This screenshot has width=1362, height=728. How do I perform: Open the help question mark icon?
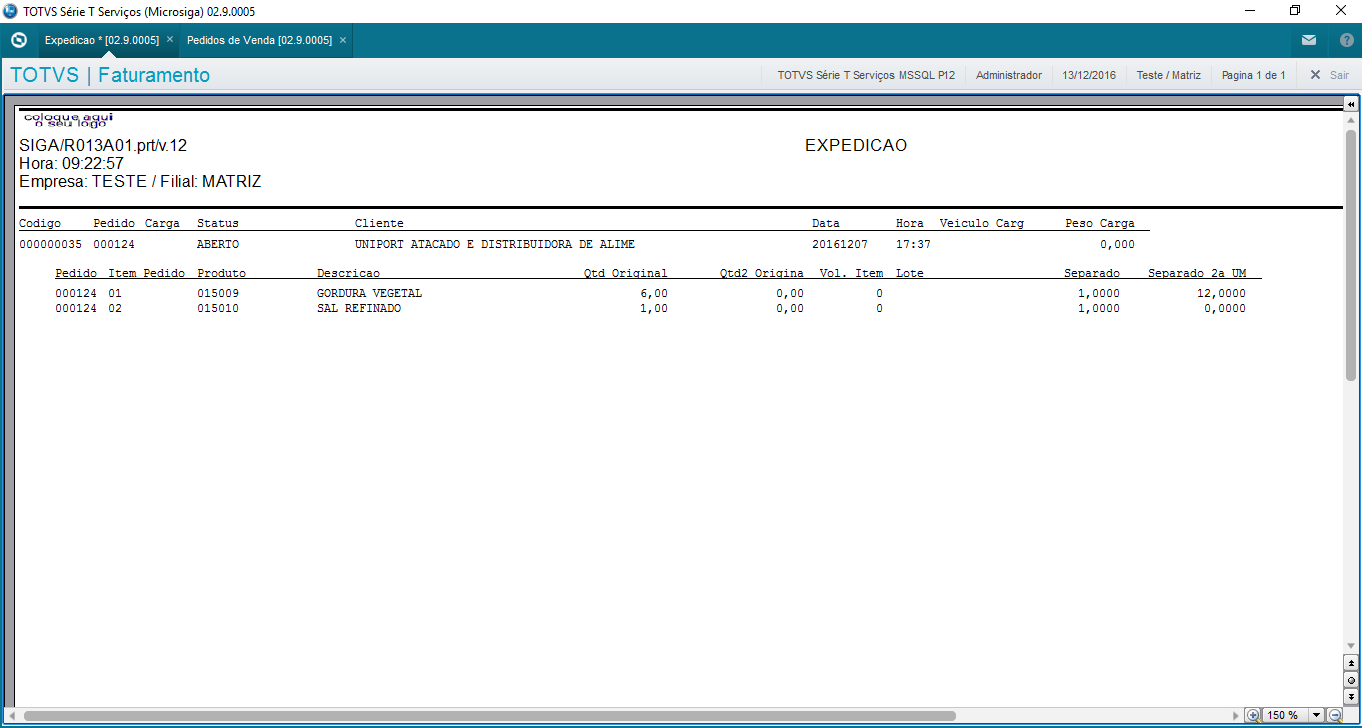pos(1346,41)
